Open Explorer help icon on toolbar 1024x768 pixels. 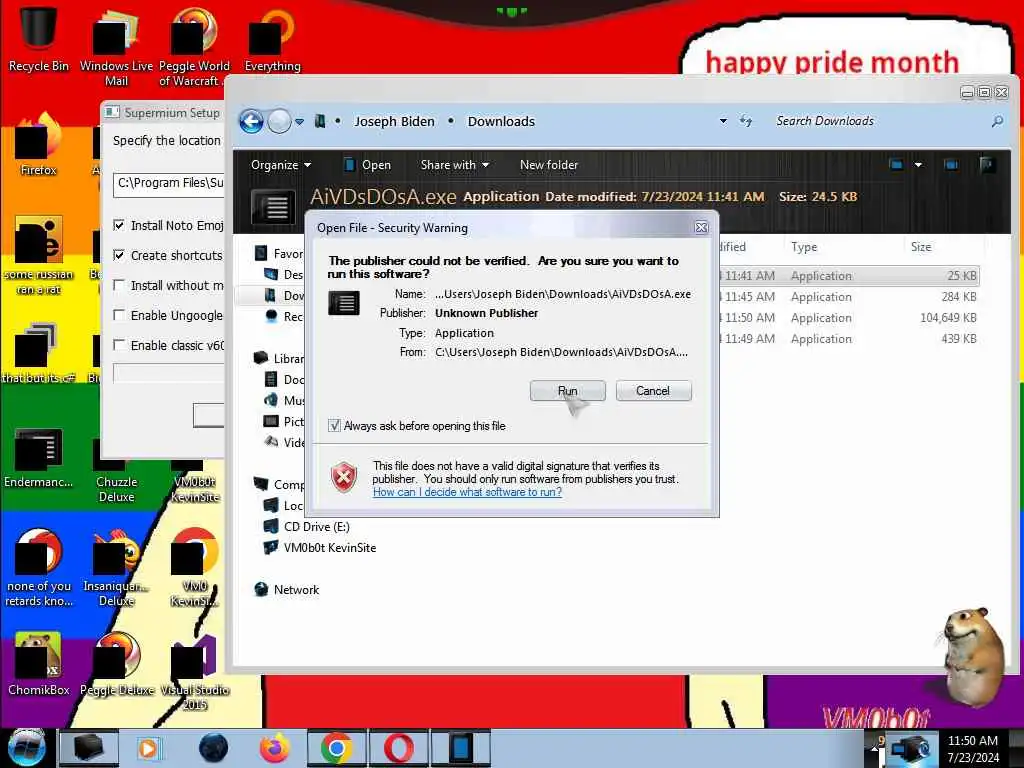(987, 165)
